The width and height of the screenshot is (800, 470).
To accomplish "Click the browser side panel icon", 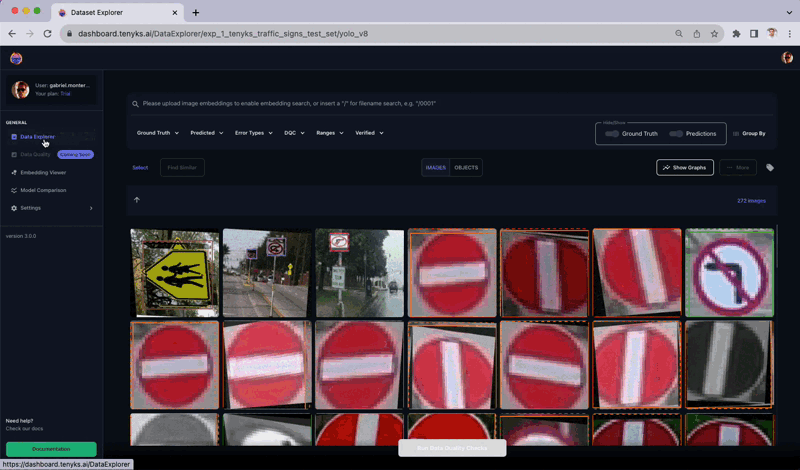I will [x=754, y=34].
